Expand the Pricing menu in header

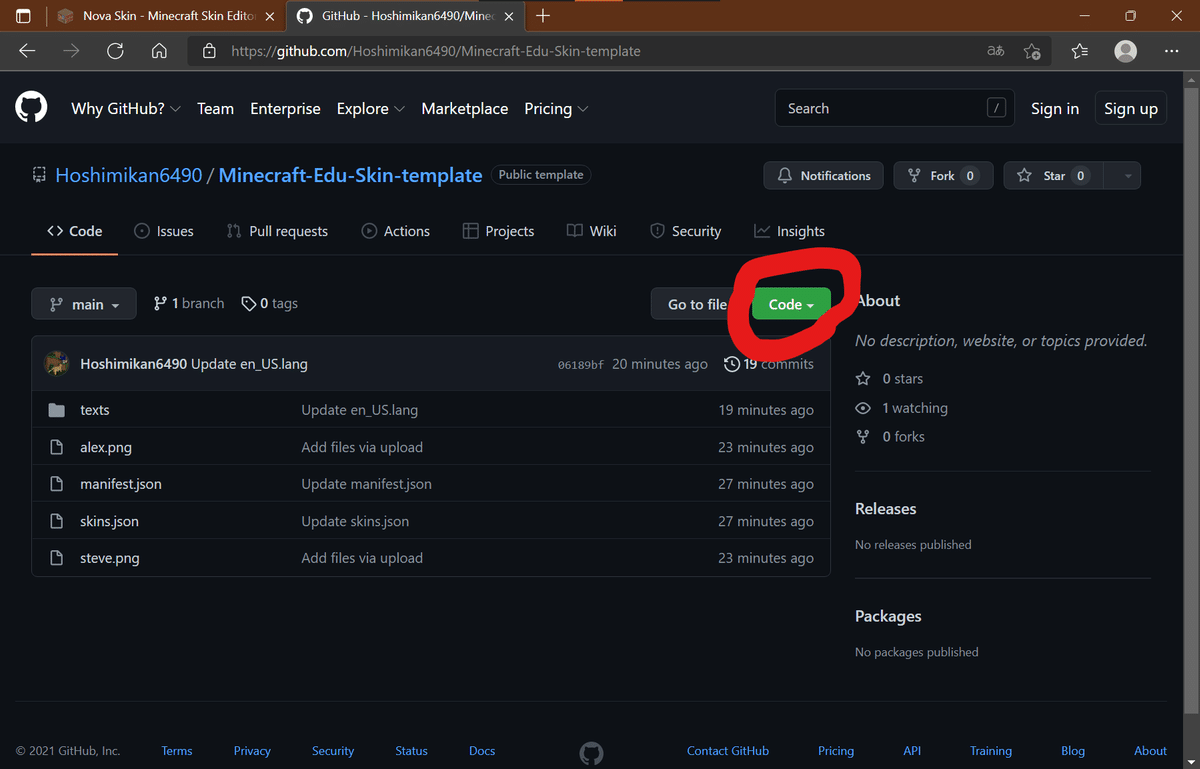(x=557, y=109)
